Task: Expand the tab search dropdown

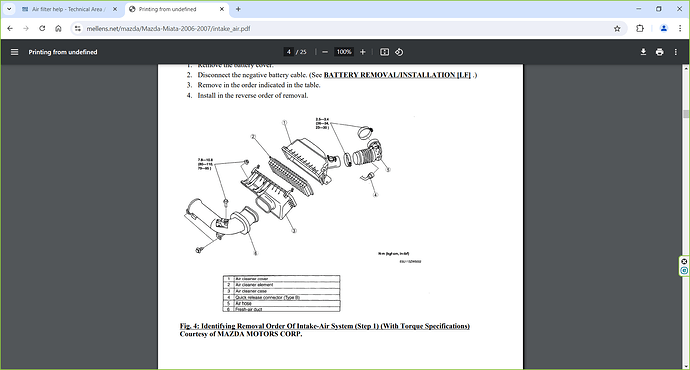Action: point(9,9)
